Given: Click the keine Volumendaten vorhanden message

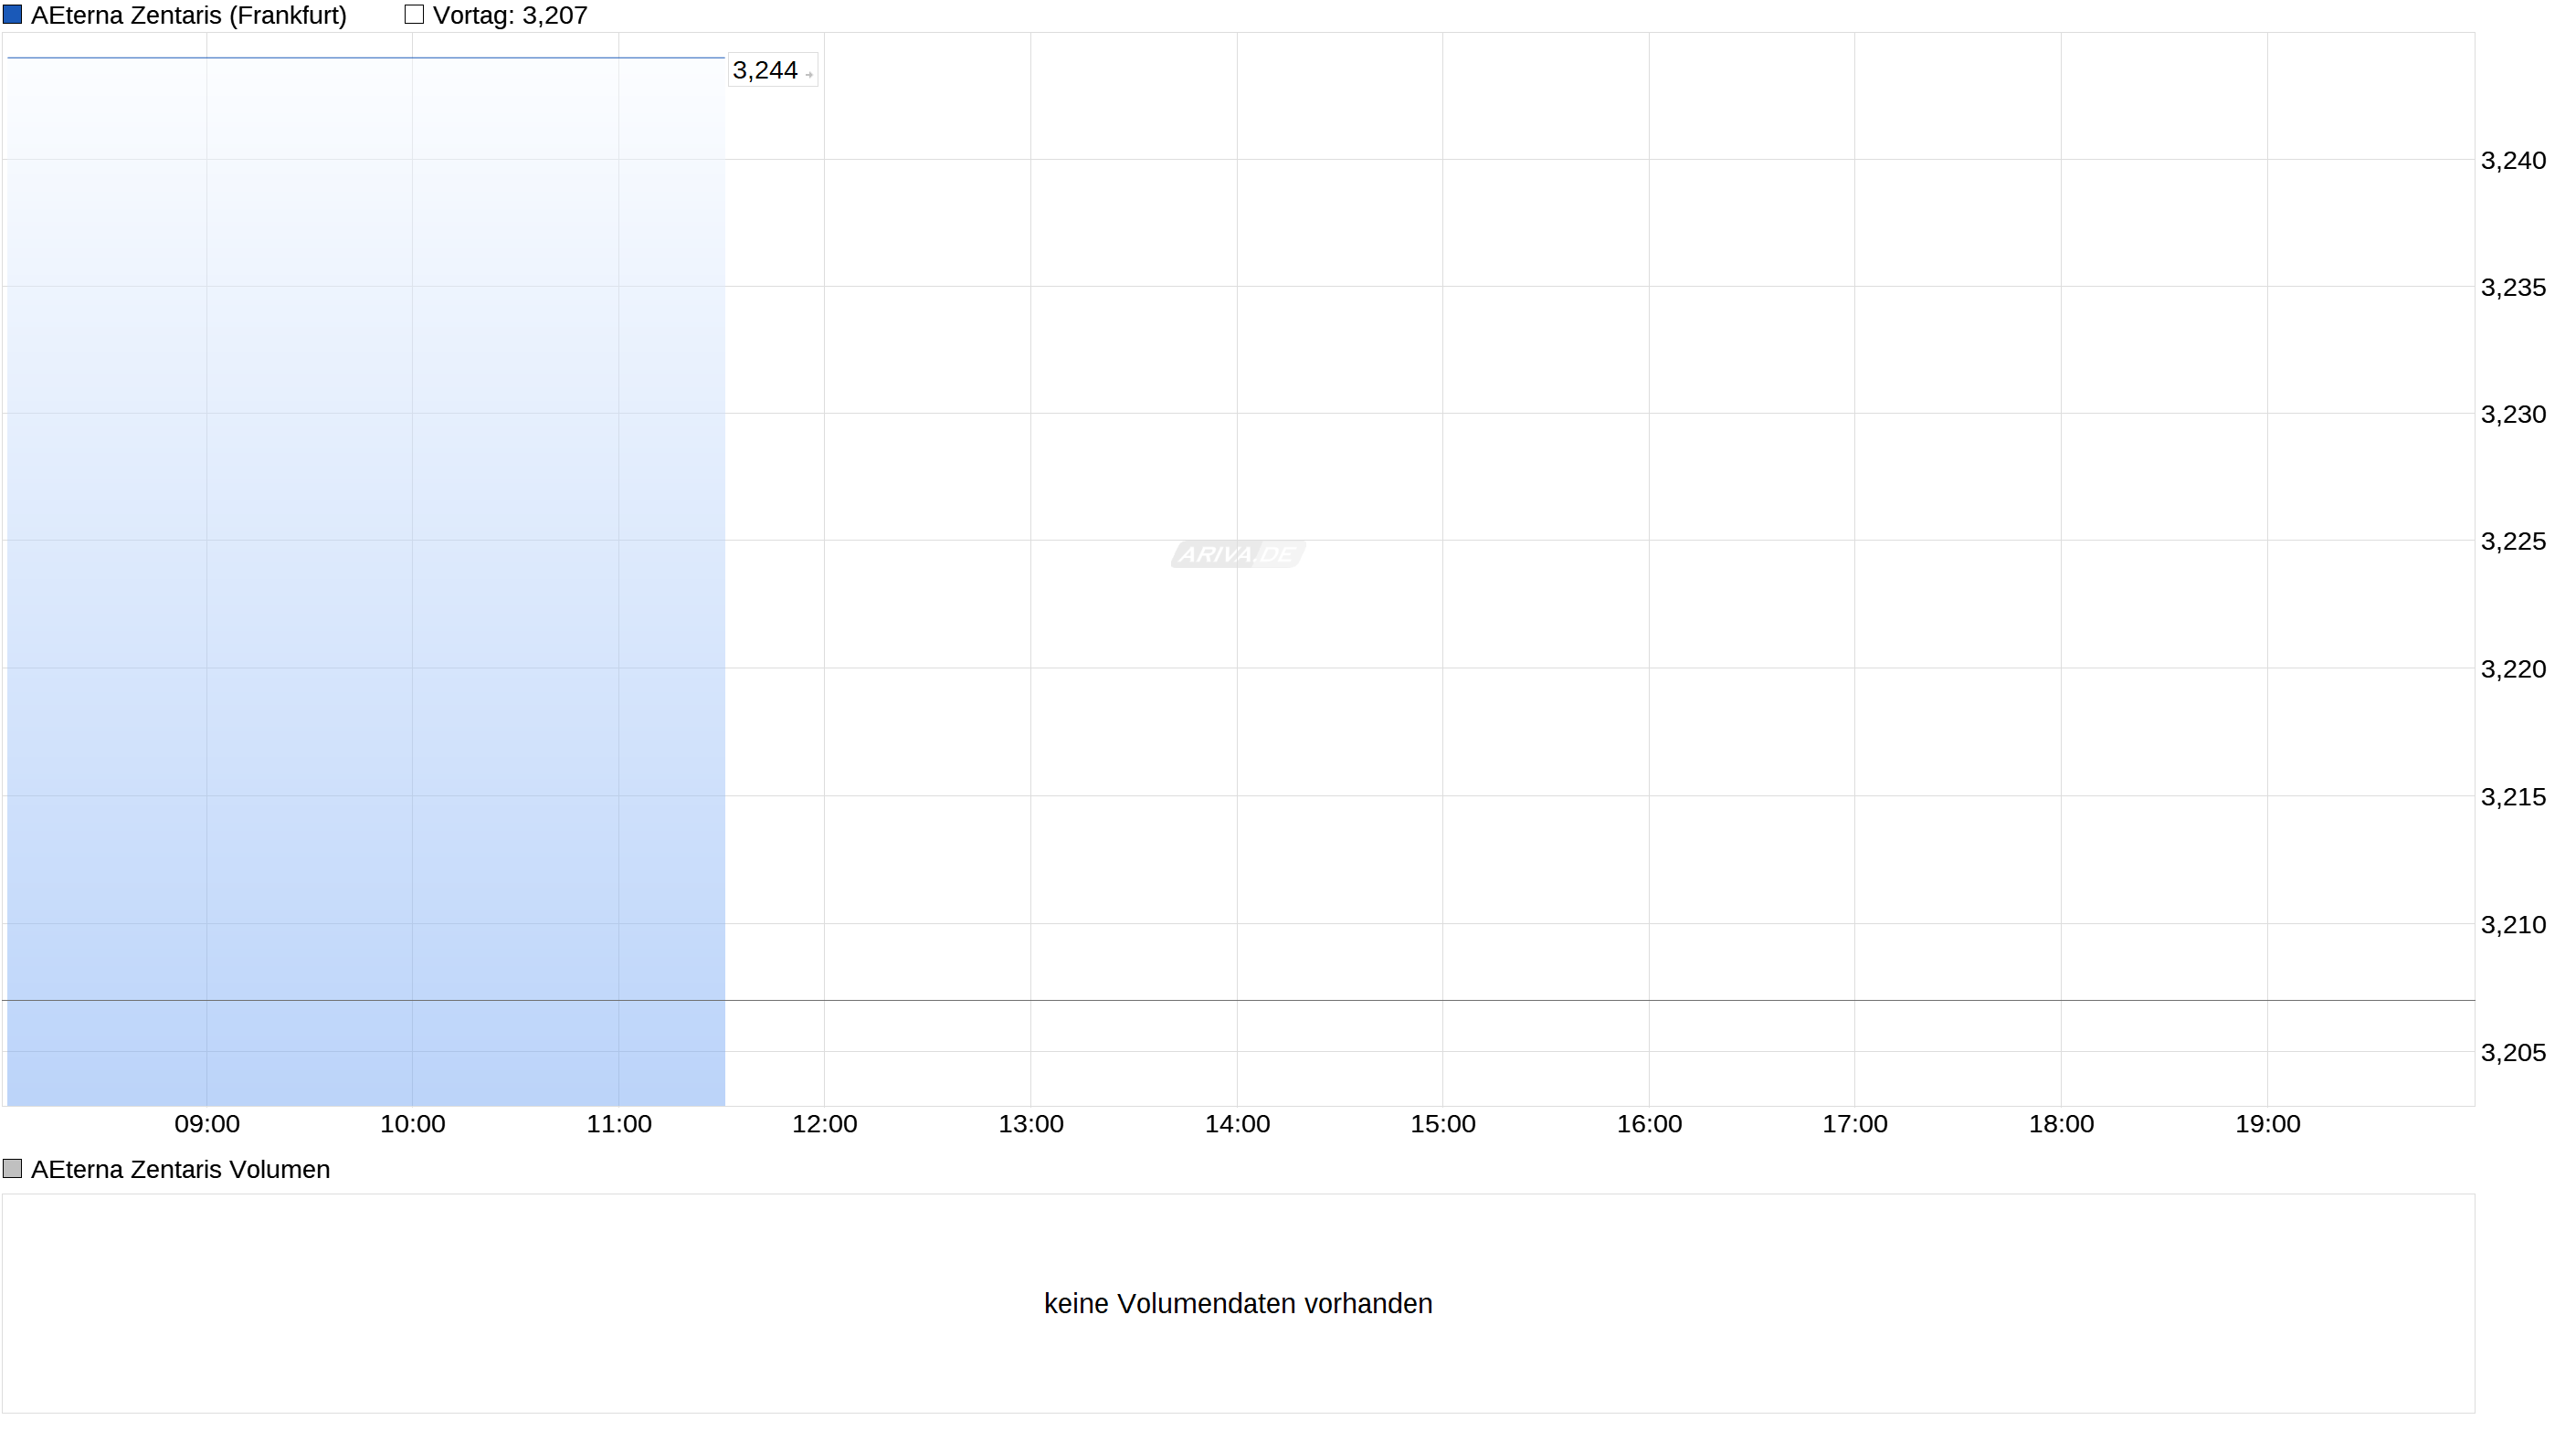Looking at the screenshot, I should click(1237, 1303).
